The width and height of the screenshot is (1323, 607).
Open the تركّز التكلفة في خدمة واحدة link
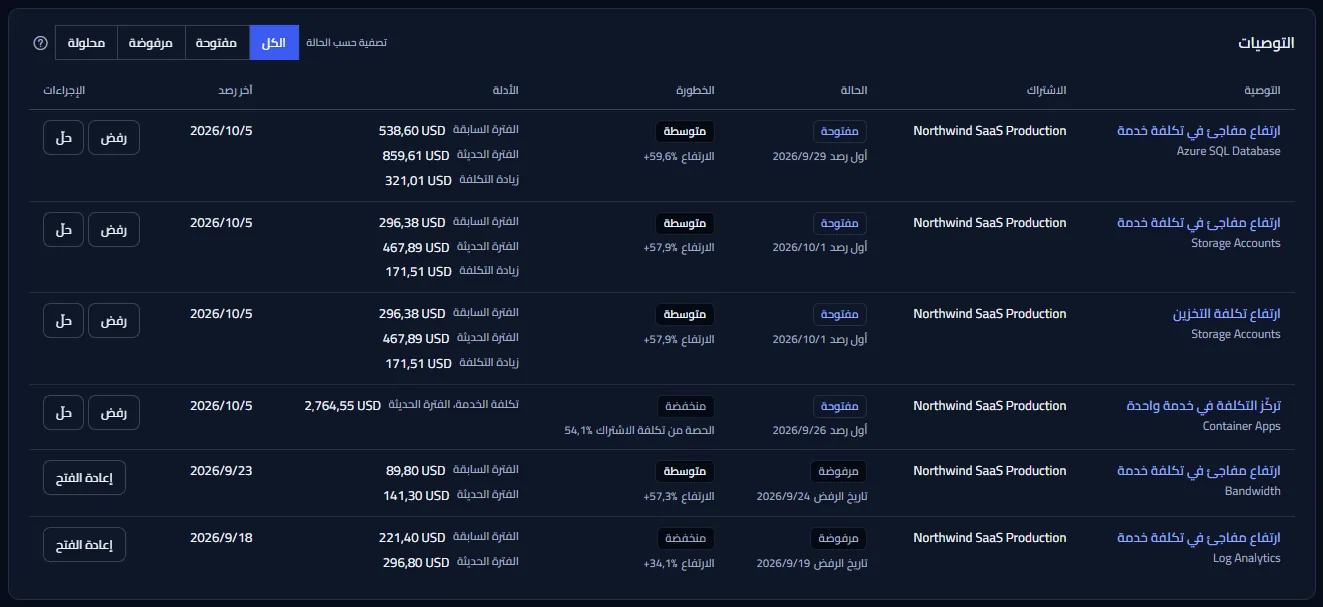[1203, 405]
